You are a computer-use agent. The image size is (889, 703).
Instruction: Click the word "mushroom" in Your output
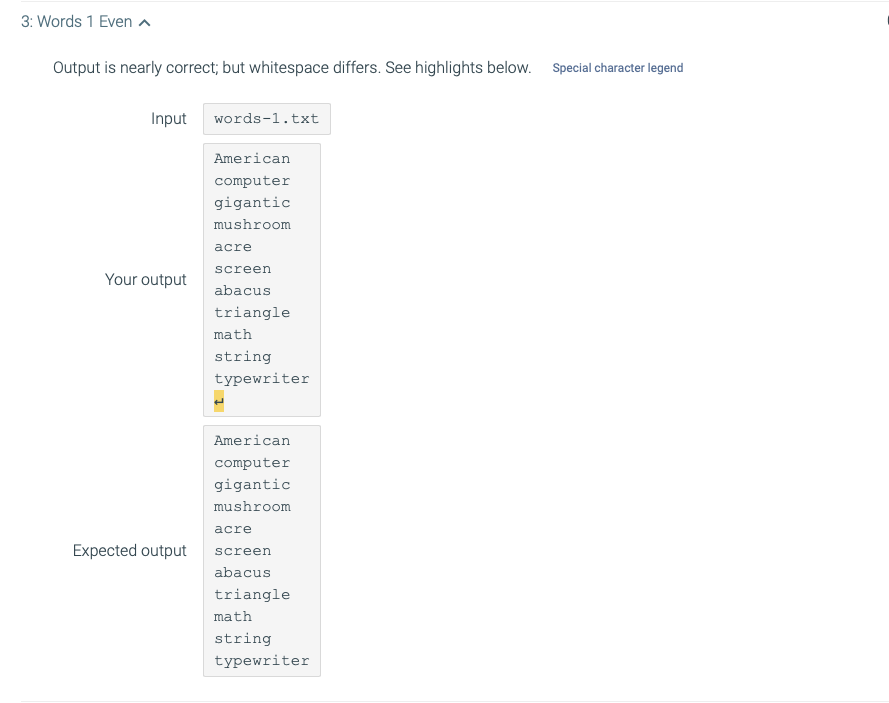coord(252,224)
